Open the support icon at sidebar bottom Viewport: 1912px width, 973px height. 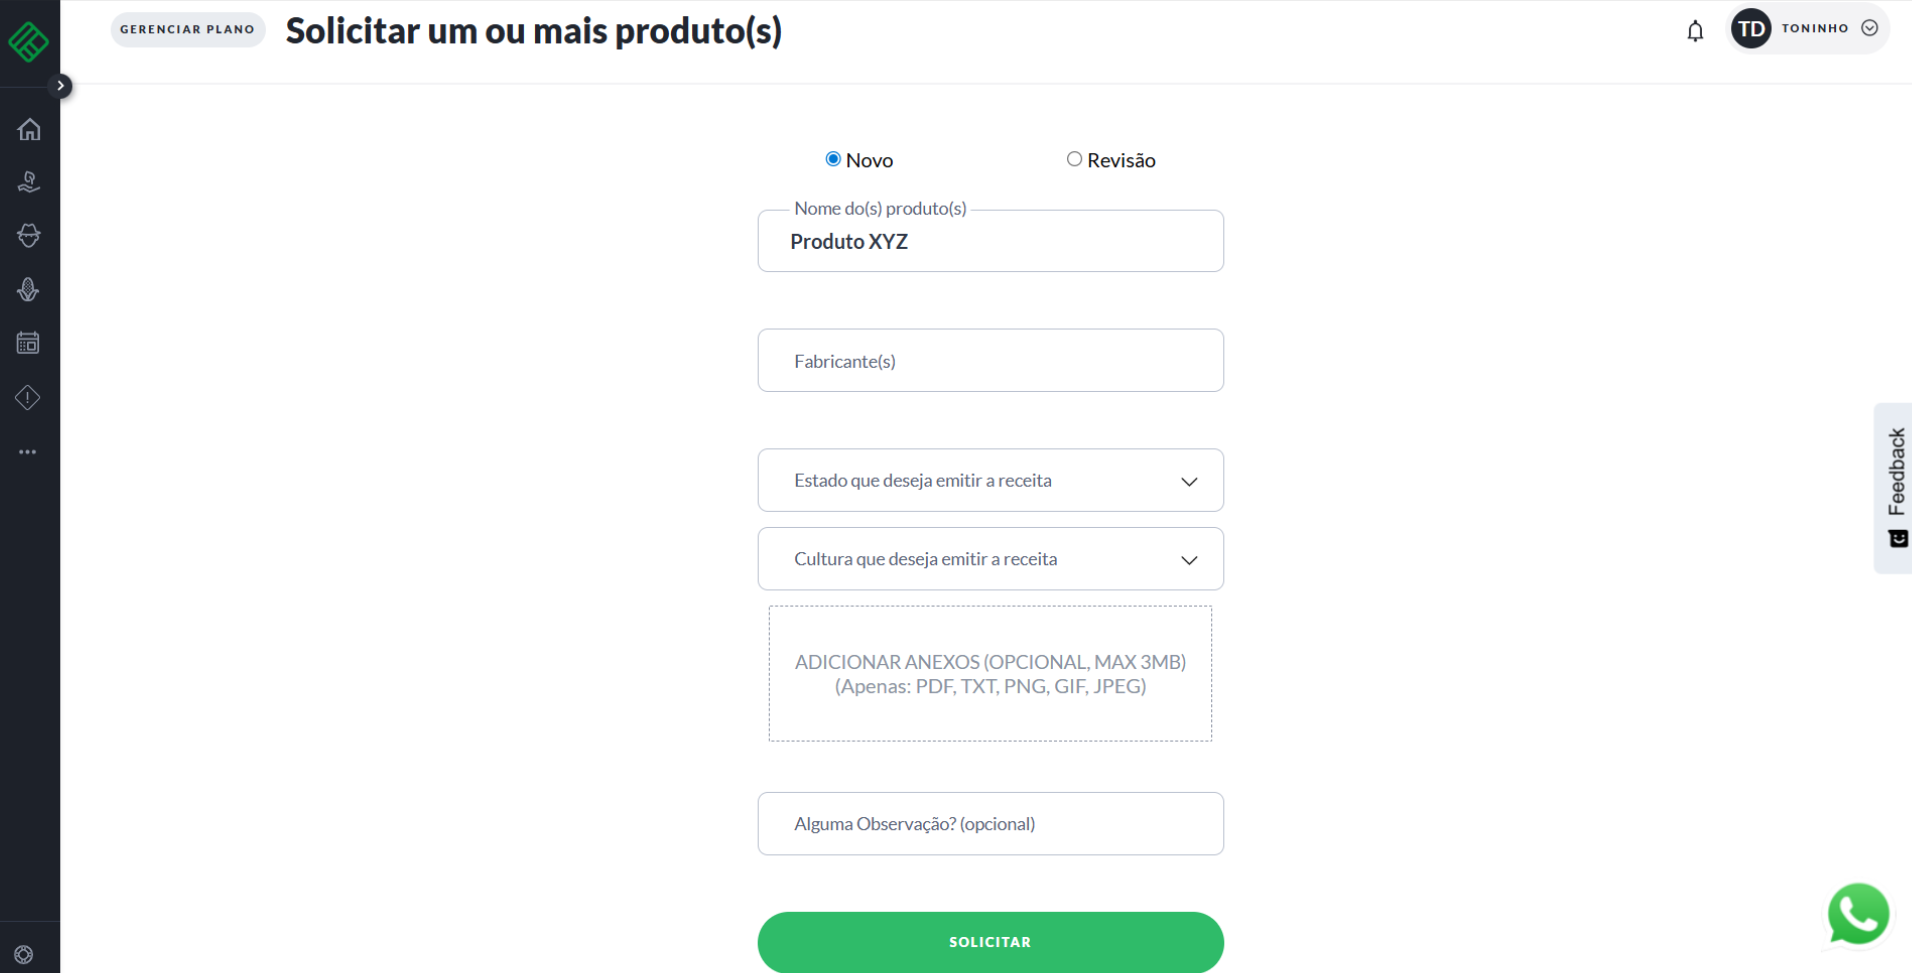click(x=24, y=954)
